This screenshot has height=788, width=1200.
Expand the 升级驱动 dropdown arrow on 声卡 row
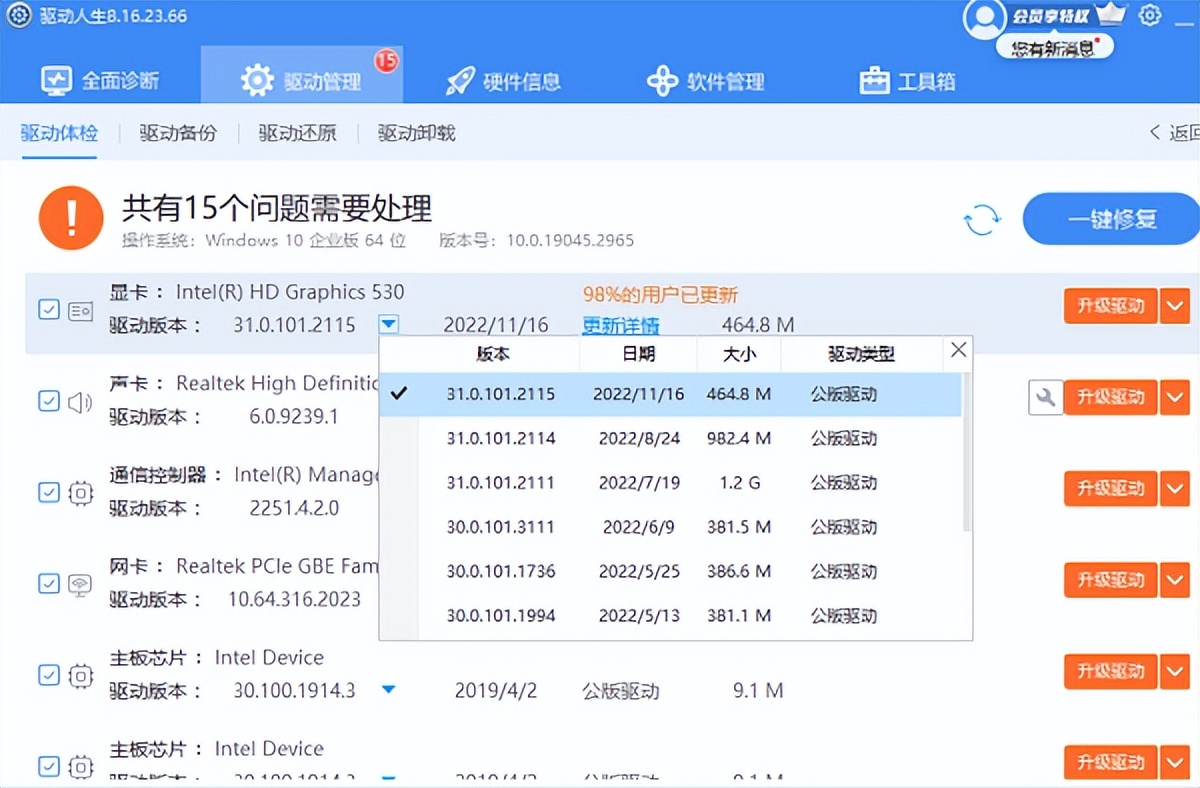tap(1175, 397)
